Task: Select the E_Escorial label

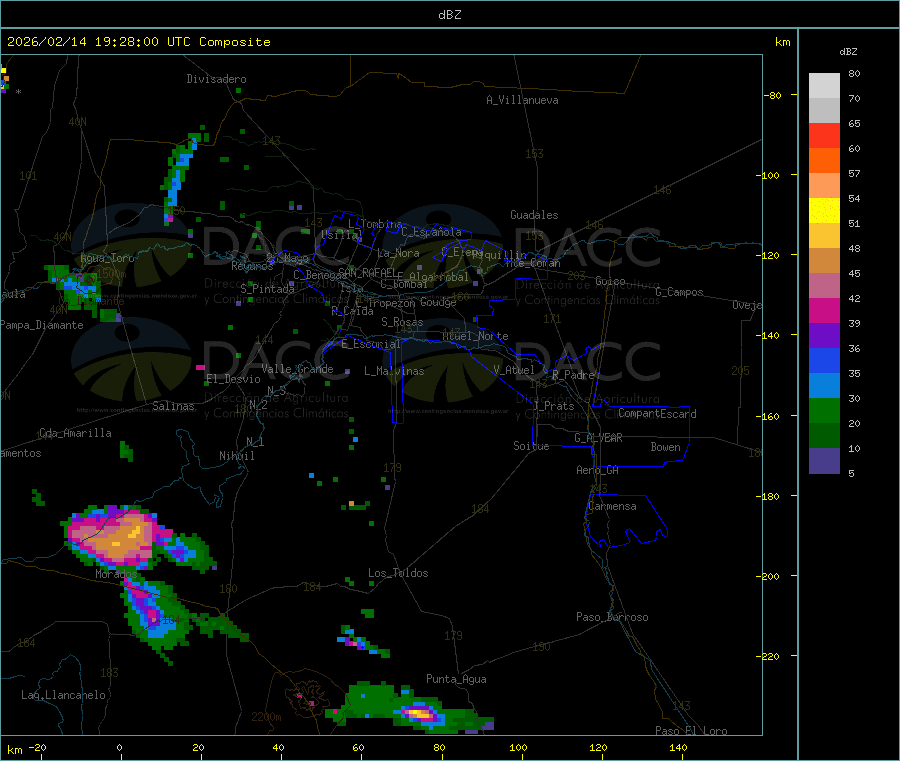Action: tap(371, 344)
